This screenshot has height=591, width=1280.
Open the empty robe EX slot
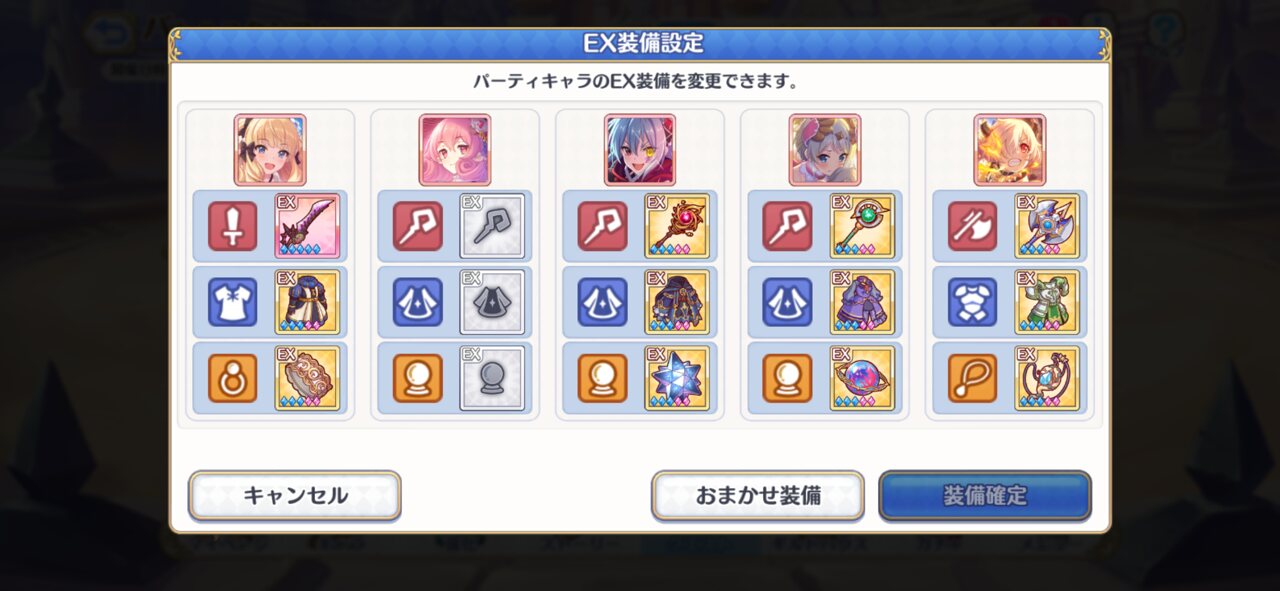[x=492, y=302]
